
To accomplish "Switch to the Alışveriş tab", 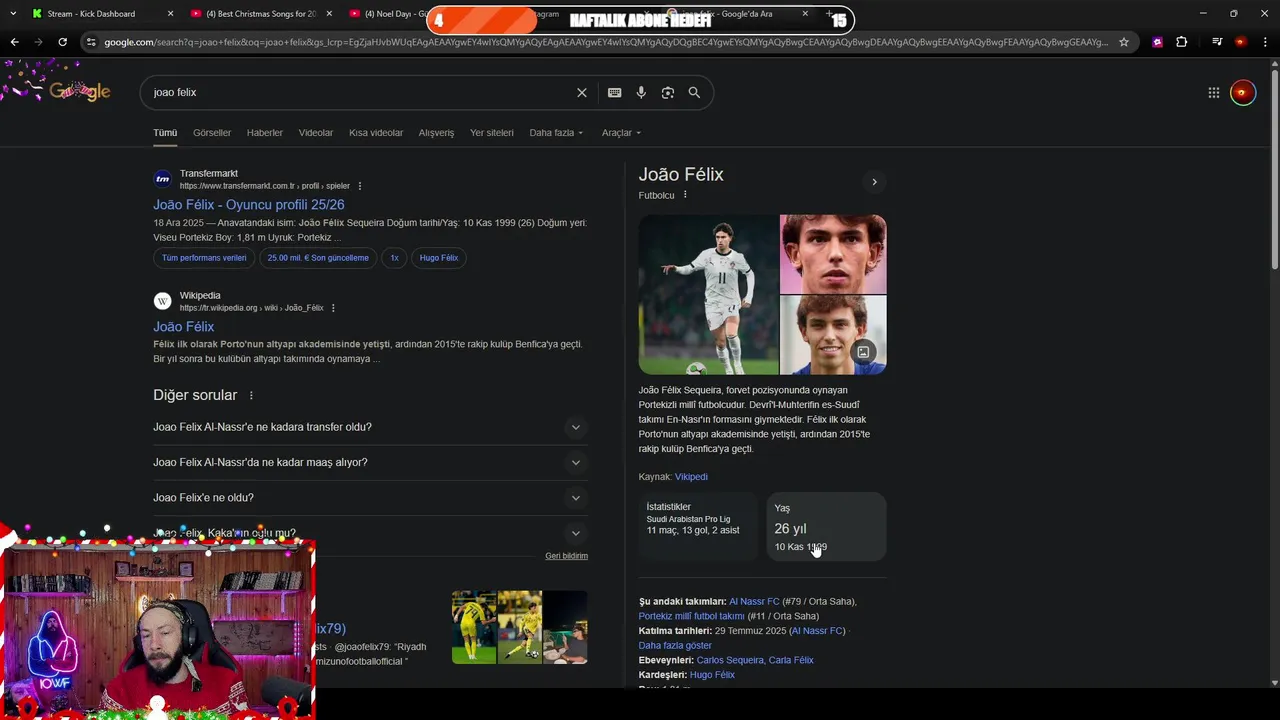I will tap(436, 133).
